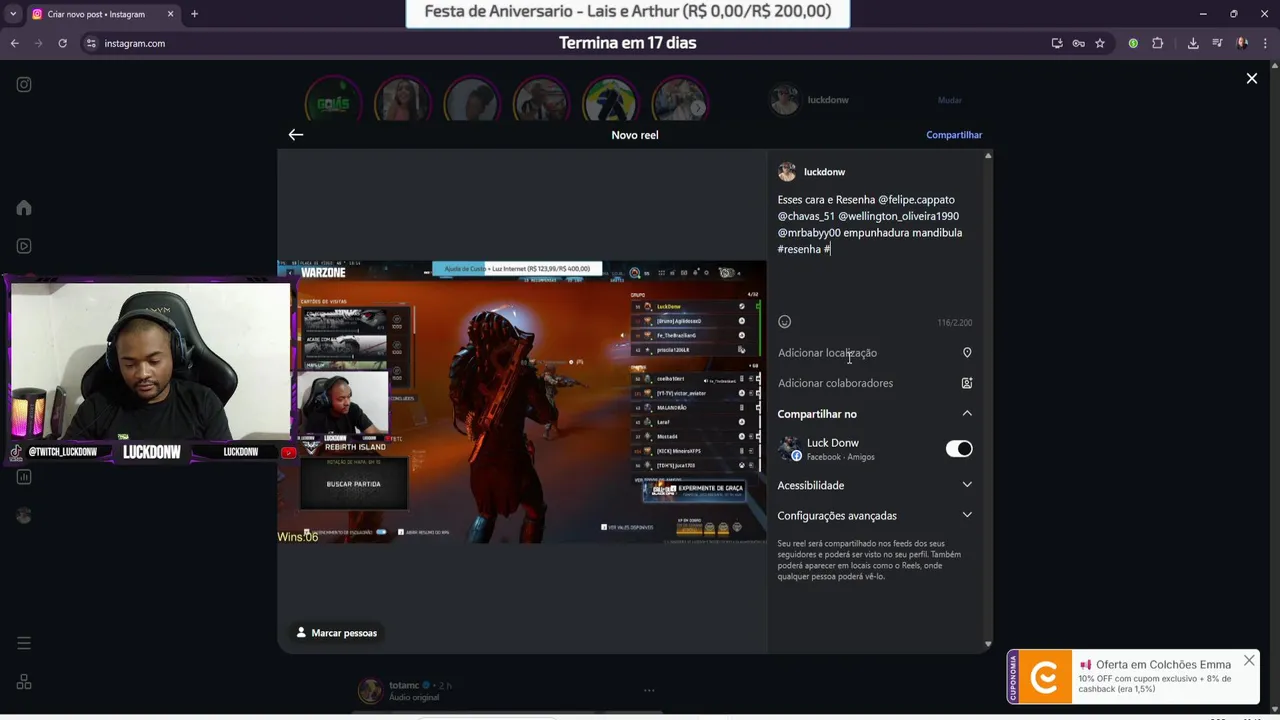
Task: Click the browser Forward button
Action: pyautogui.click(x=38, y=43)
